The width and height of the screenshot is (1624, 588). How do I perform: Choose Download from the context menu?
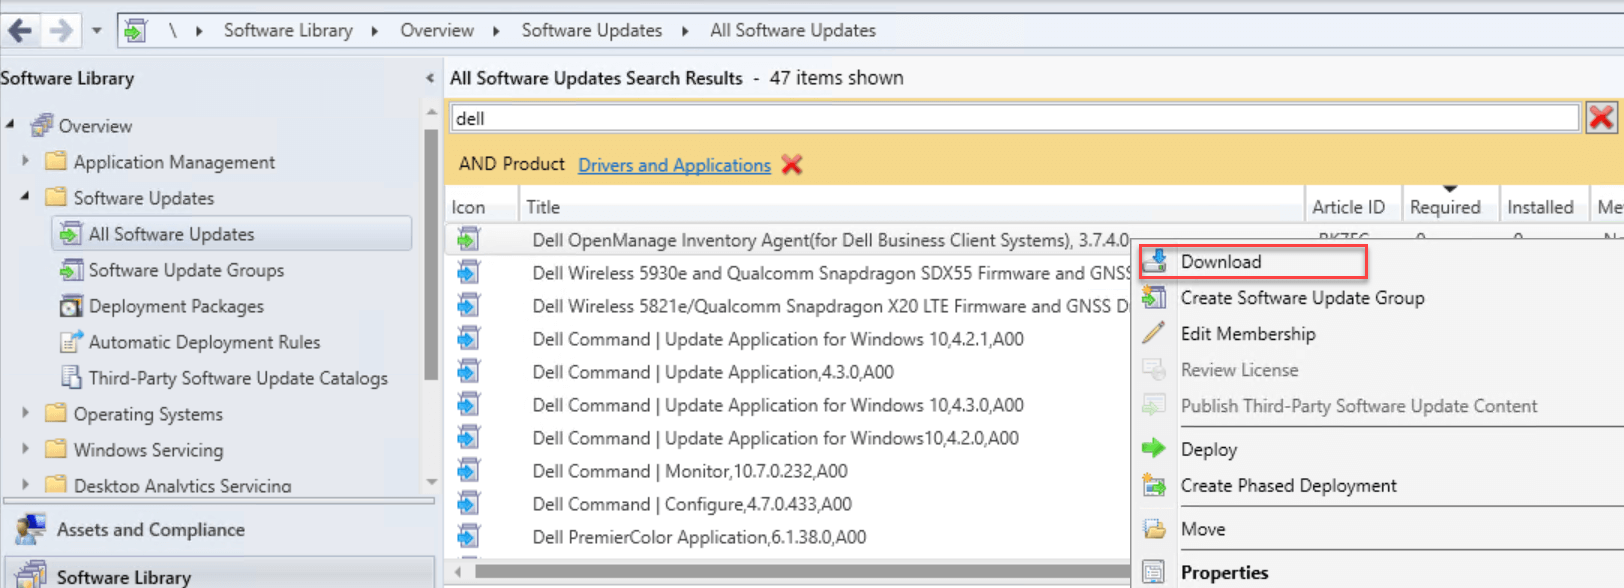[1220, 262]
